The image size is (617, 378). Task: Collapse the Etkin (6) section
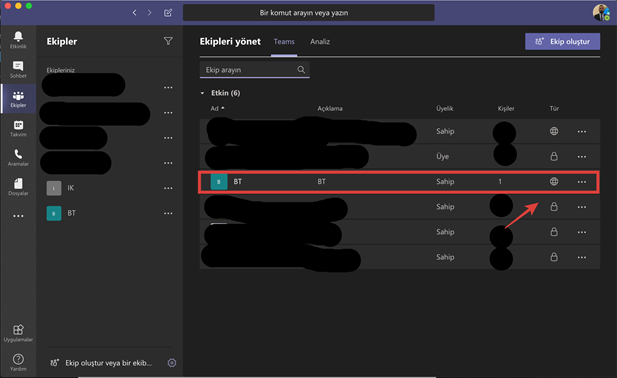202,93
